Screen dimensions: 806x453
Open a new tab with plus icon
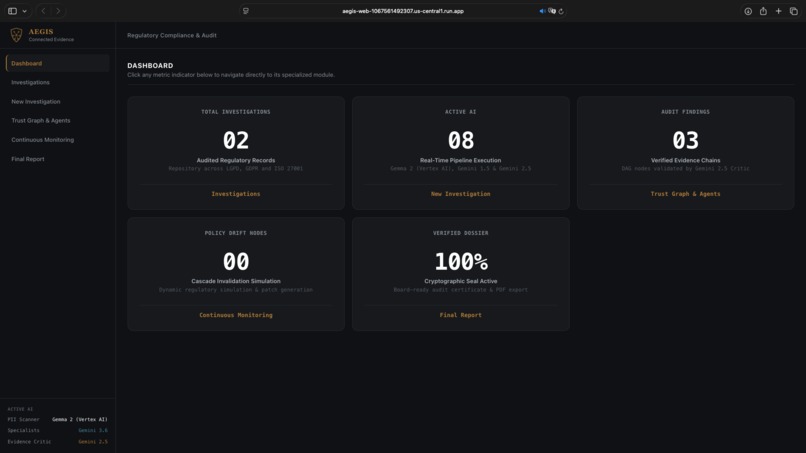[778, 11]
